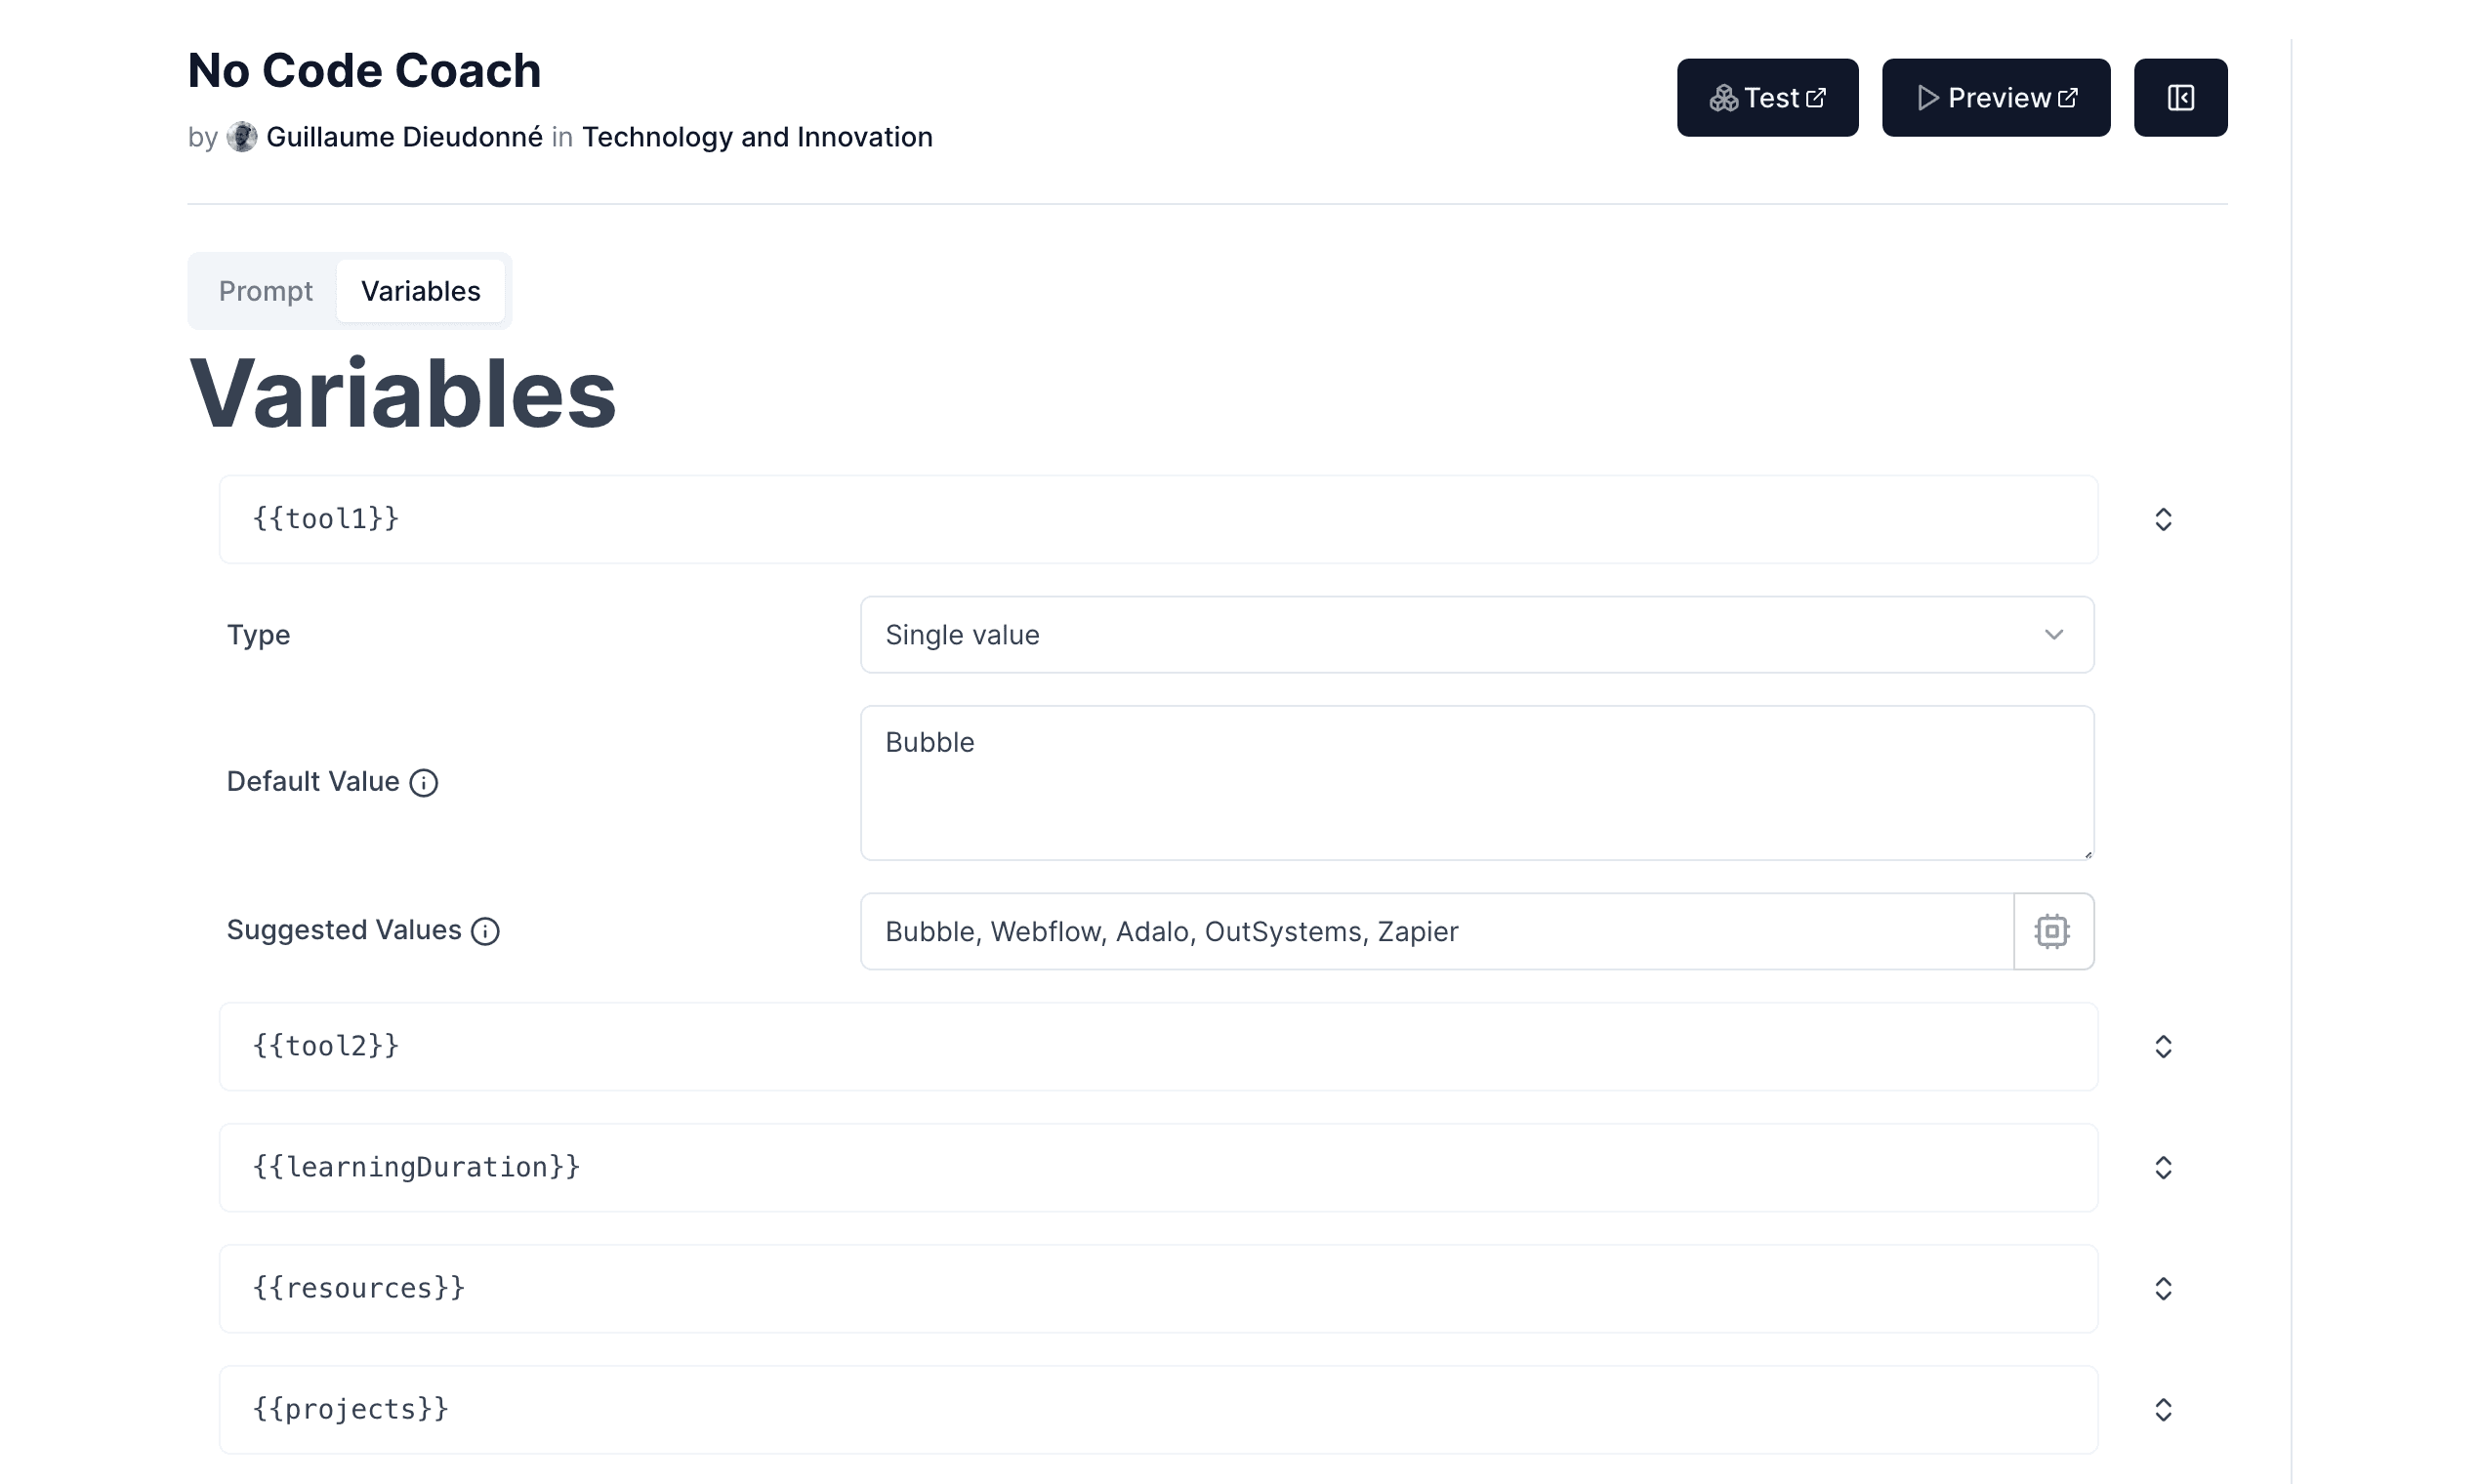Click the collapse sidebar icon top right
The image size is (2480, 1484).
2180,97
